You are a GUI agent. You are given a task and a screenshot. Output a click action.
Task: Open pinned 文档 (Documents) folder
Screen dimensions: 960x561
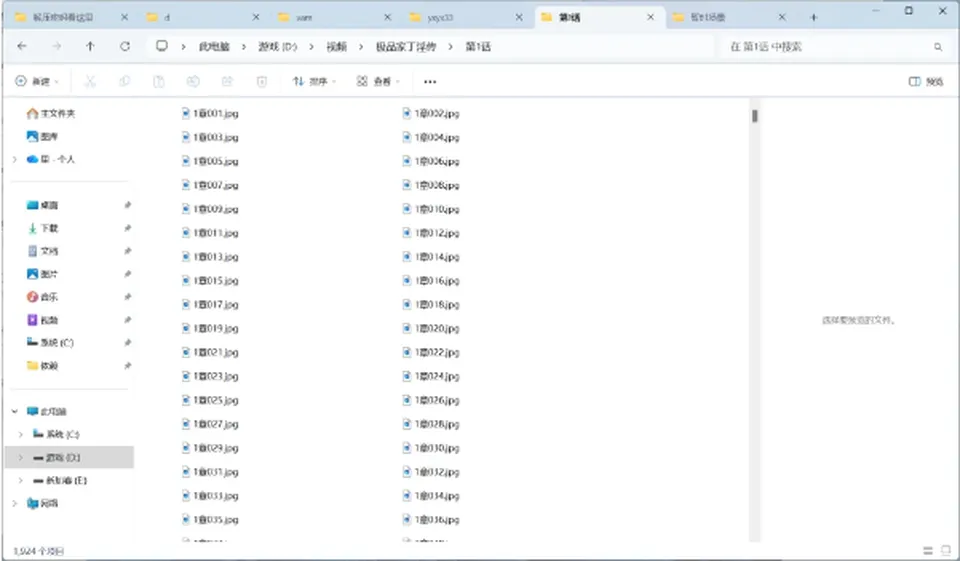coord(42,251)
